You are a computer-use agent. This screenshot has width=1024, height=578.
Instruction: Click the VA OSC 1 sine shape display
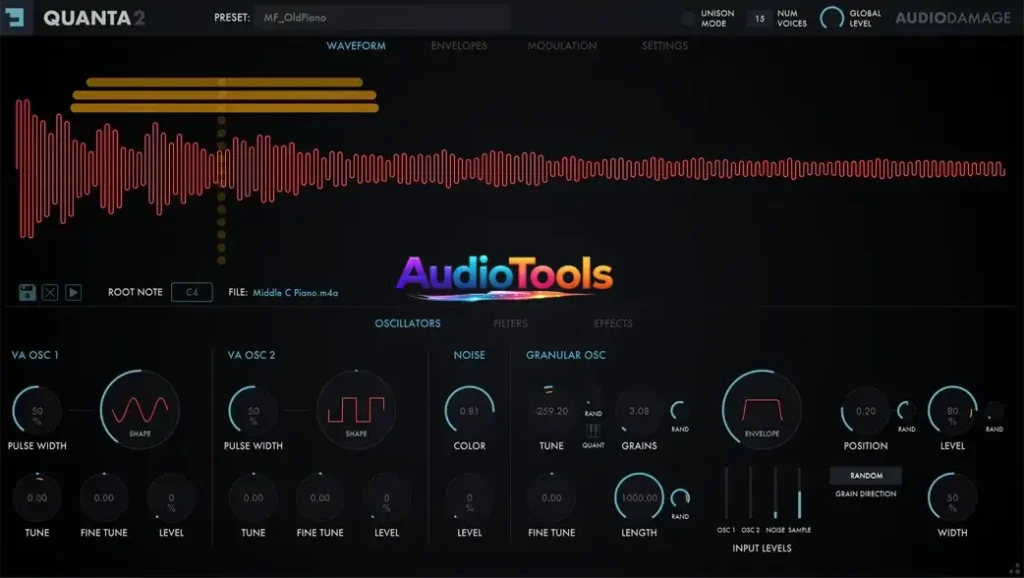tap(140, 410)
